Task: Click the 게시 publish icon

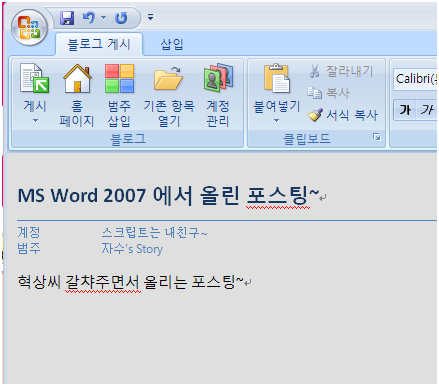Action: pyautogui.click(x=35, y=79)
